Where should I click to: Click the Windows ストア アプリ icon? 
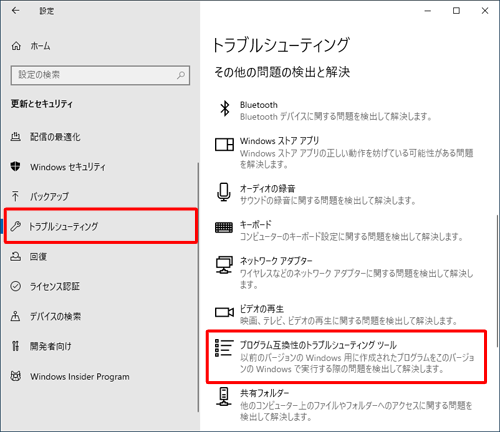pos(224,145)
